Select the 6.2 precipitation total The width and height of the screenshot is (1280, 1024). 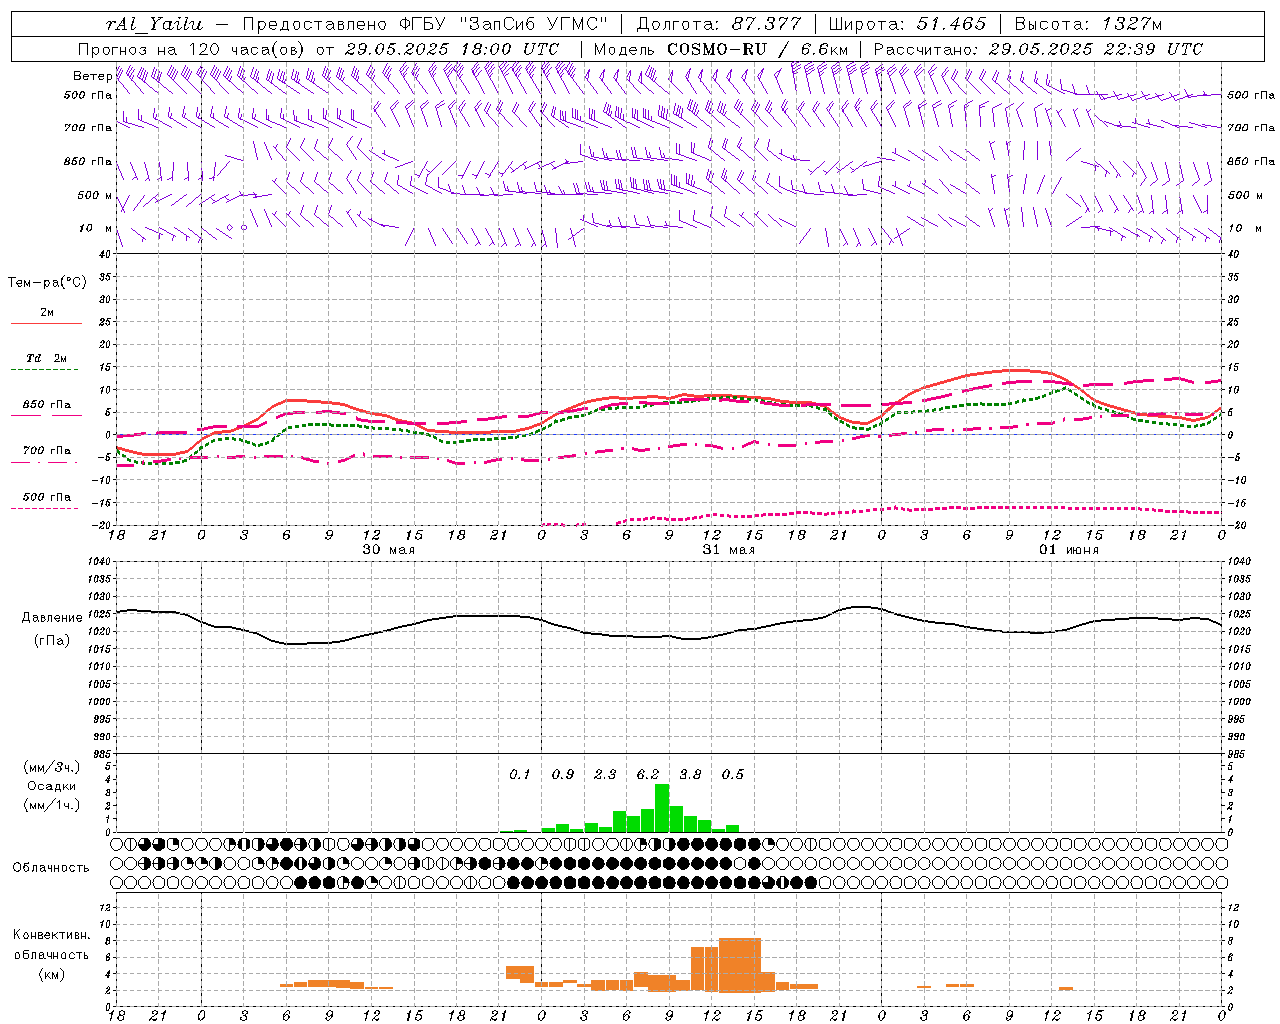pyautogui.click(x=648, y=774)
